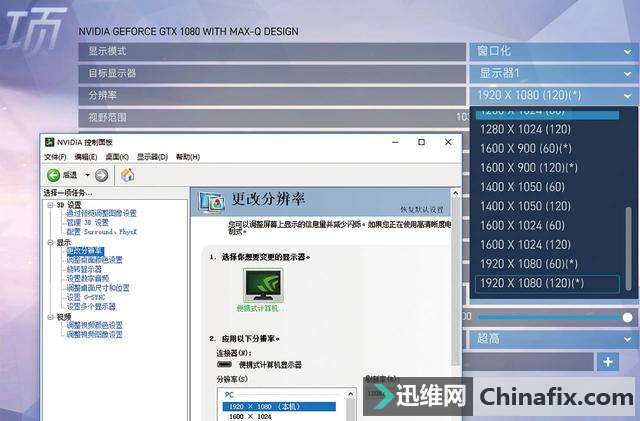Collapse the 视频 tree node
Image resolution: width=640 pixels, height=421 pixels.
click(x=50, y=317)
